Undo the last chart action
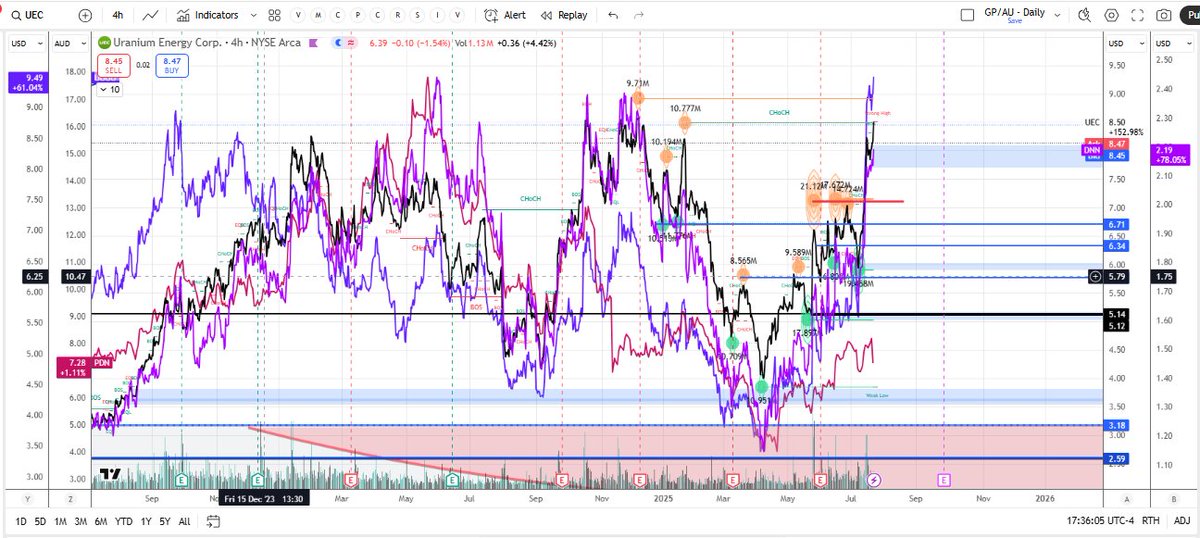Image resolution: width=1200 pixels, height=538 pixels. click(613, 15)
